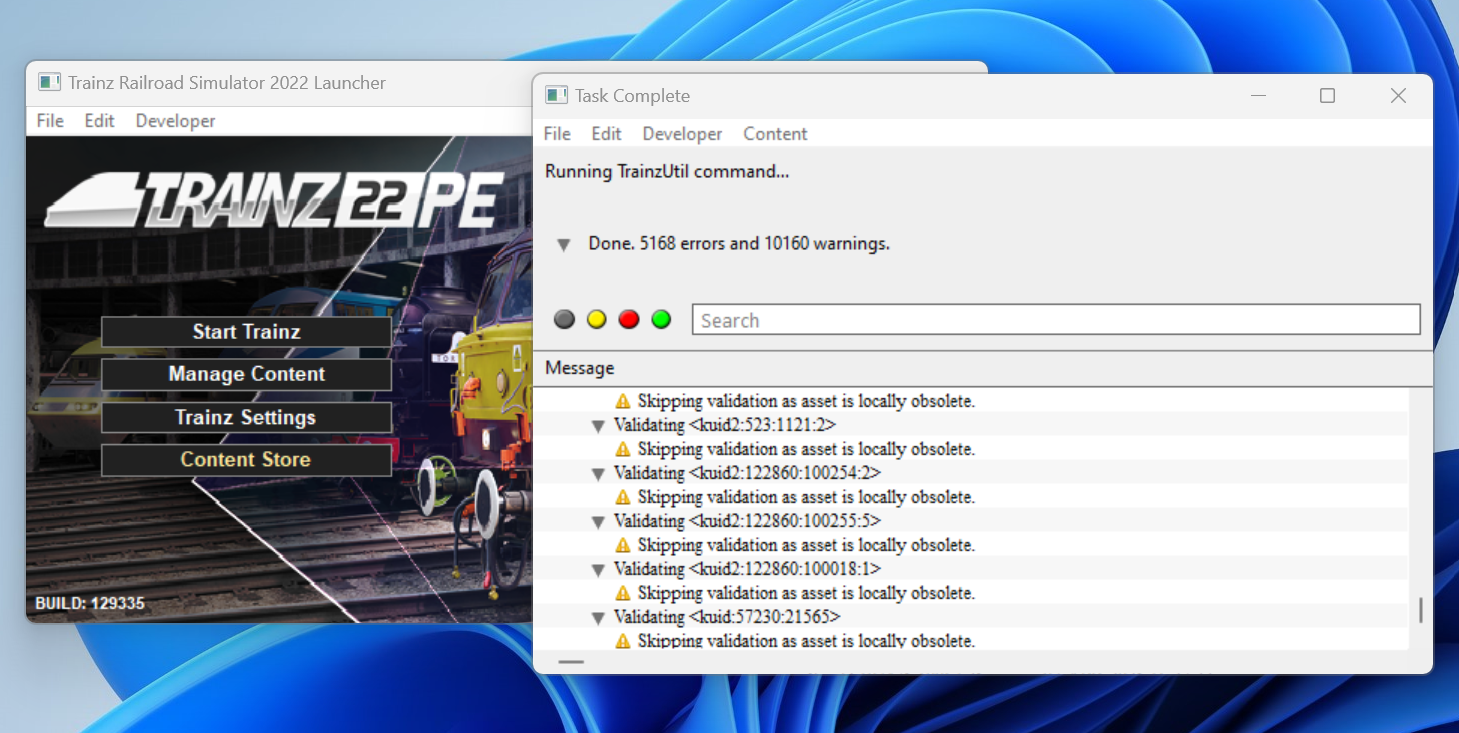Click warning icon under kuid2:122860:100254:2
The image size is (1459, 733).
622,497
